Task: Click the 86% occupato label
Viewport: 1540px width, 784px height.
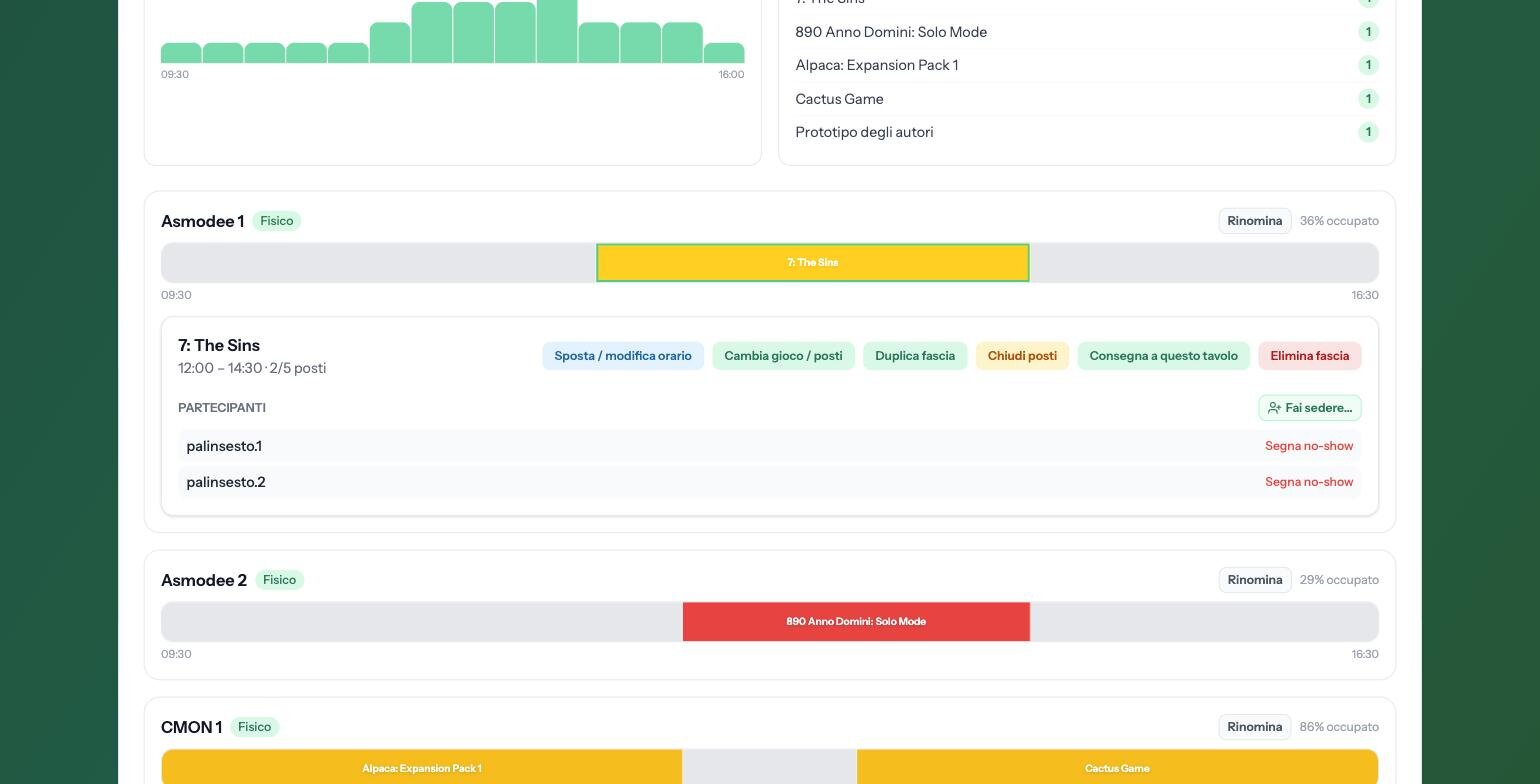Action: click(x=1339, y=727)
